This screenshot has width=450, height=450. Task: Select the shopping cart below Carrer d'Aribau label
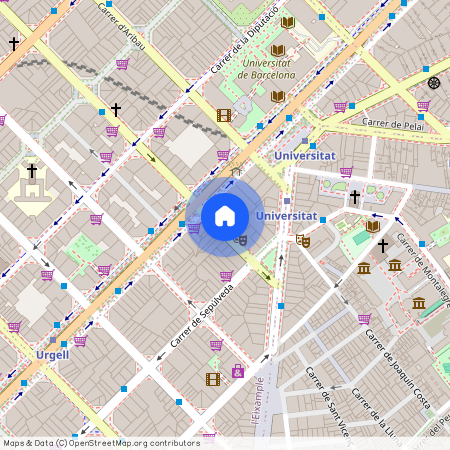pos(123,64)
